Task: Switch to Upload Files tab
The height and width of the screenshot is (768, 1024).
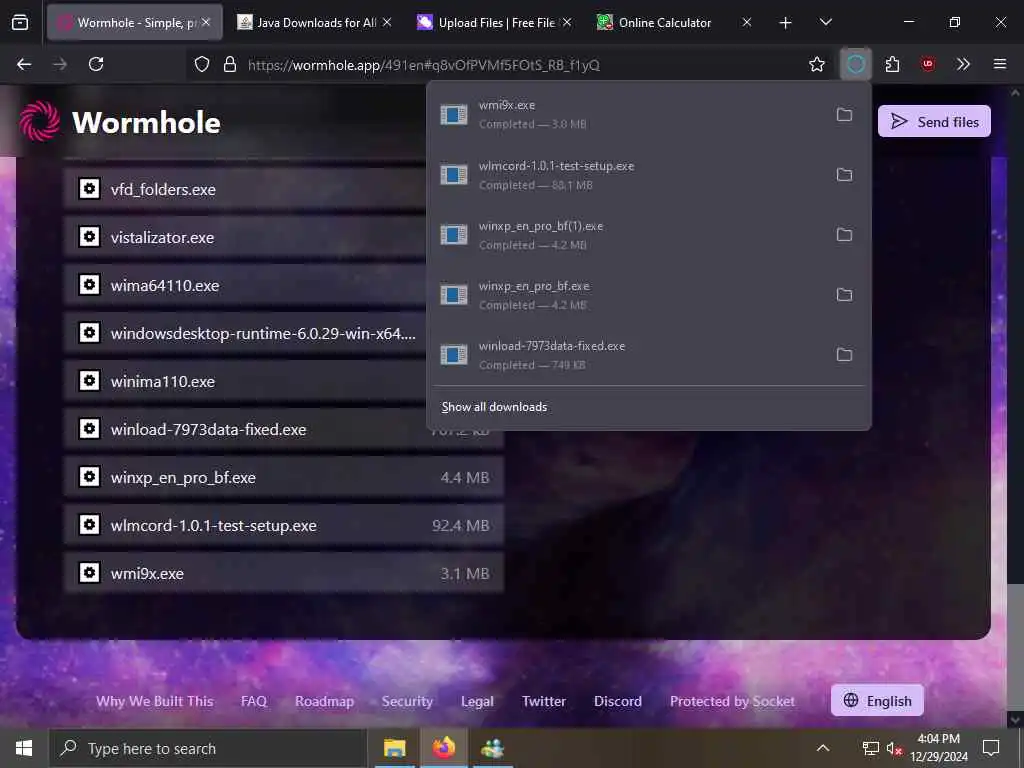Action: [496, 22]
